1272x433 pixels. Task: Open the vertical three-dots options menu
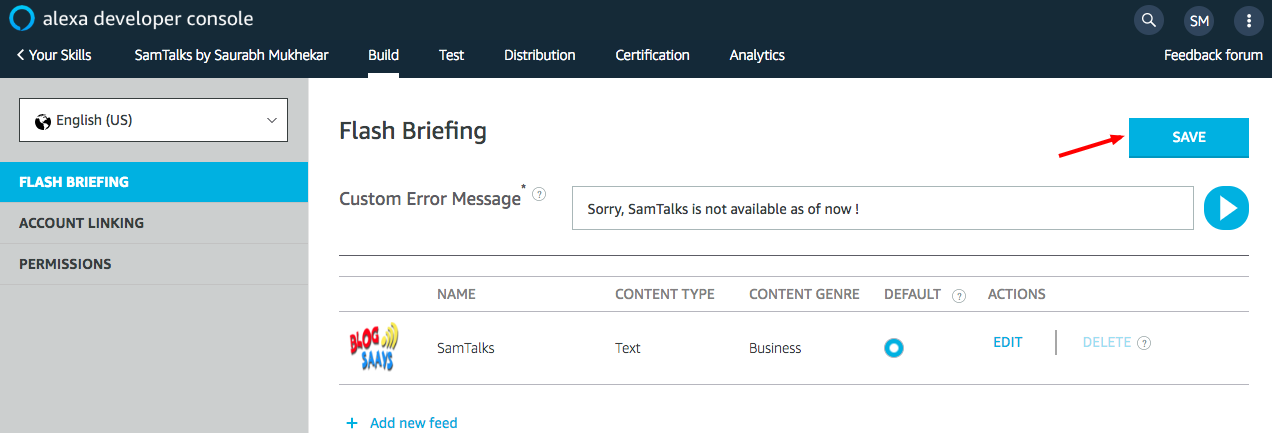point(1248,19)
